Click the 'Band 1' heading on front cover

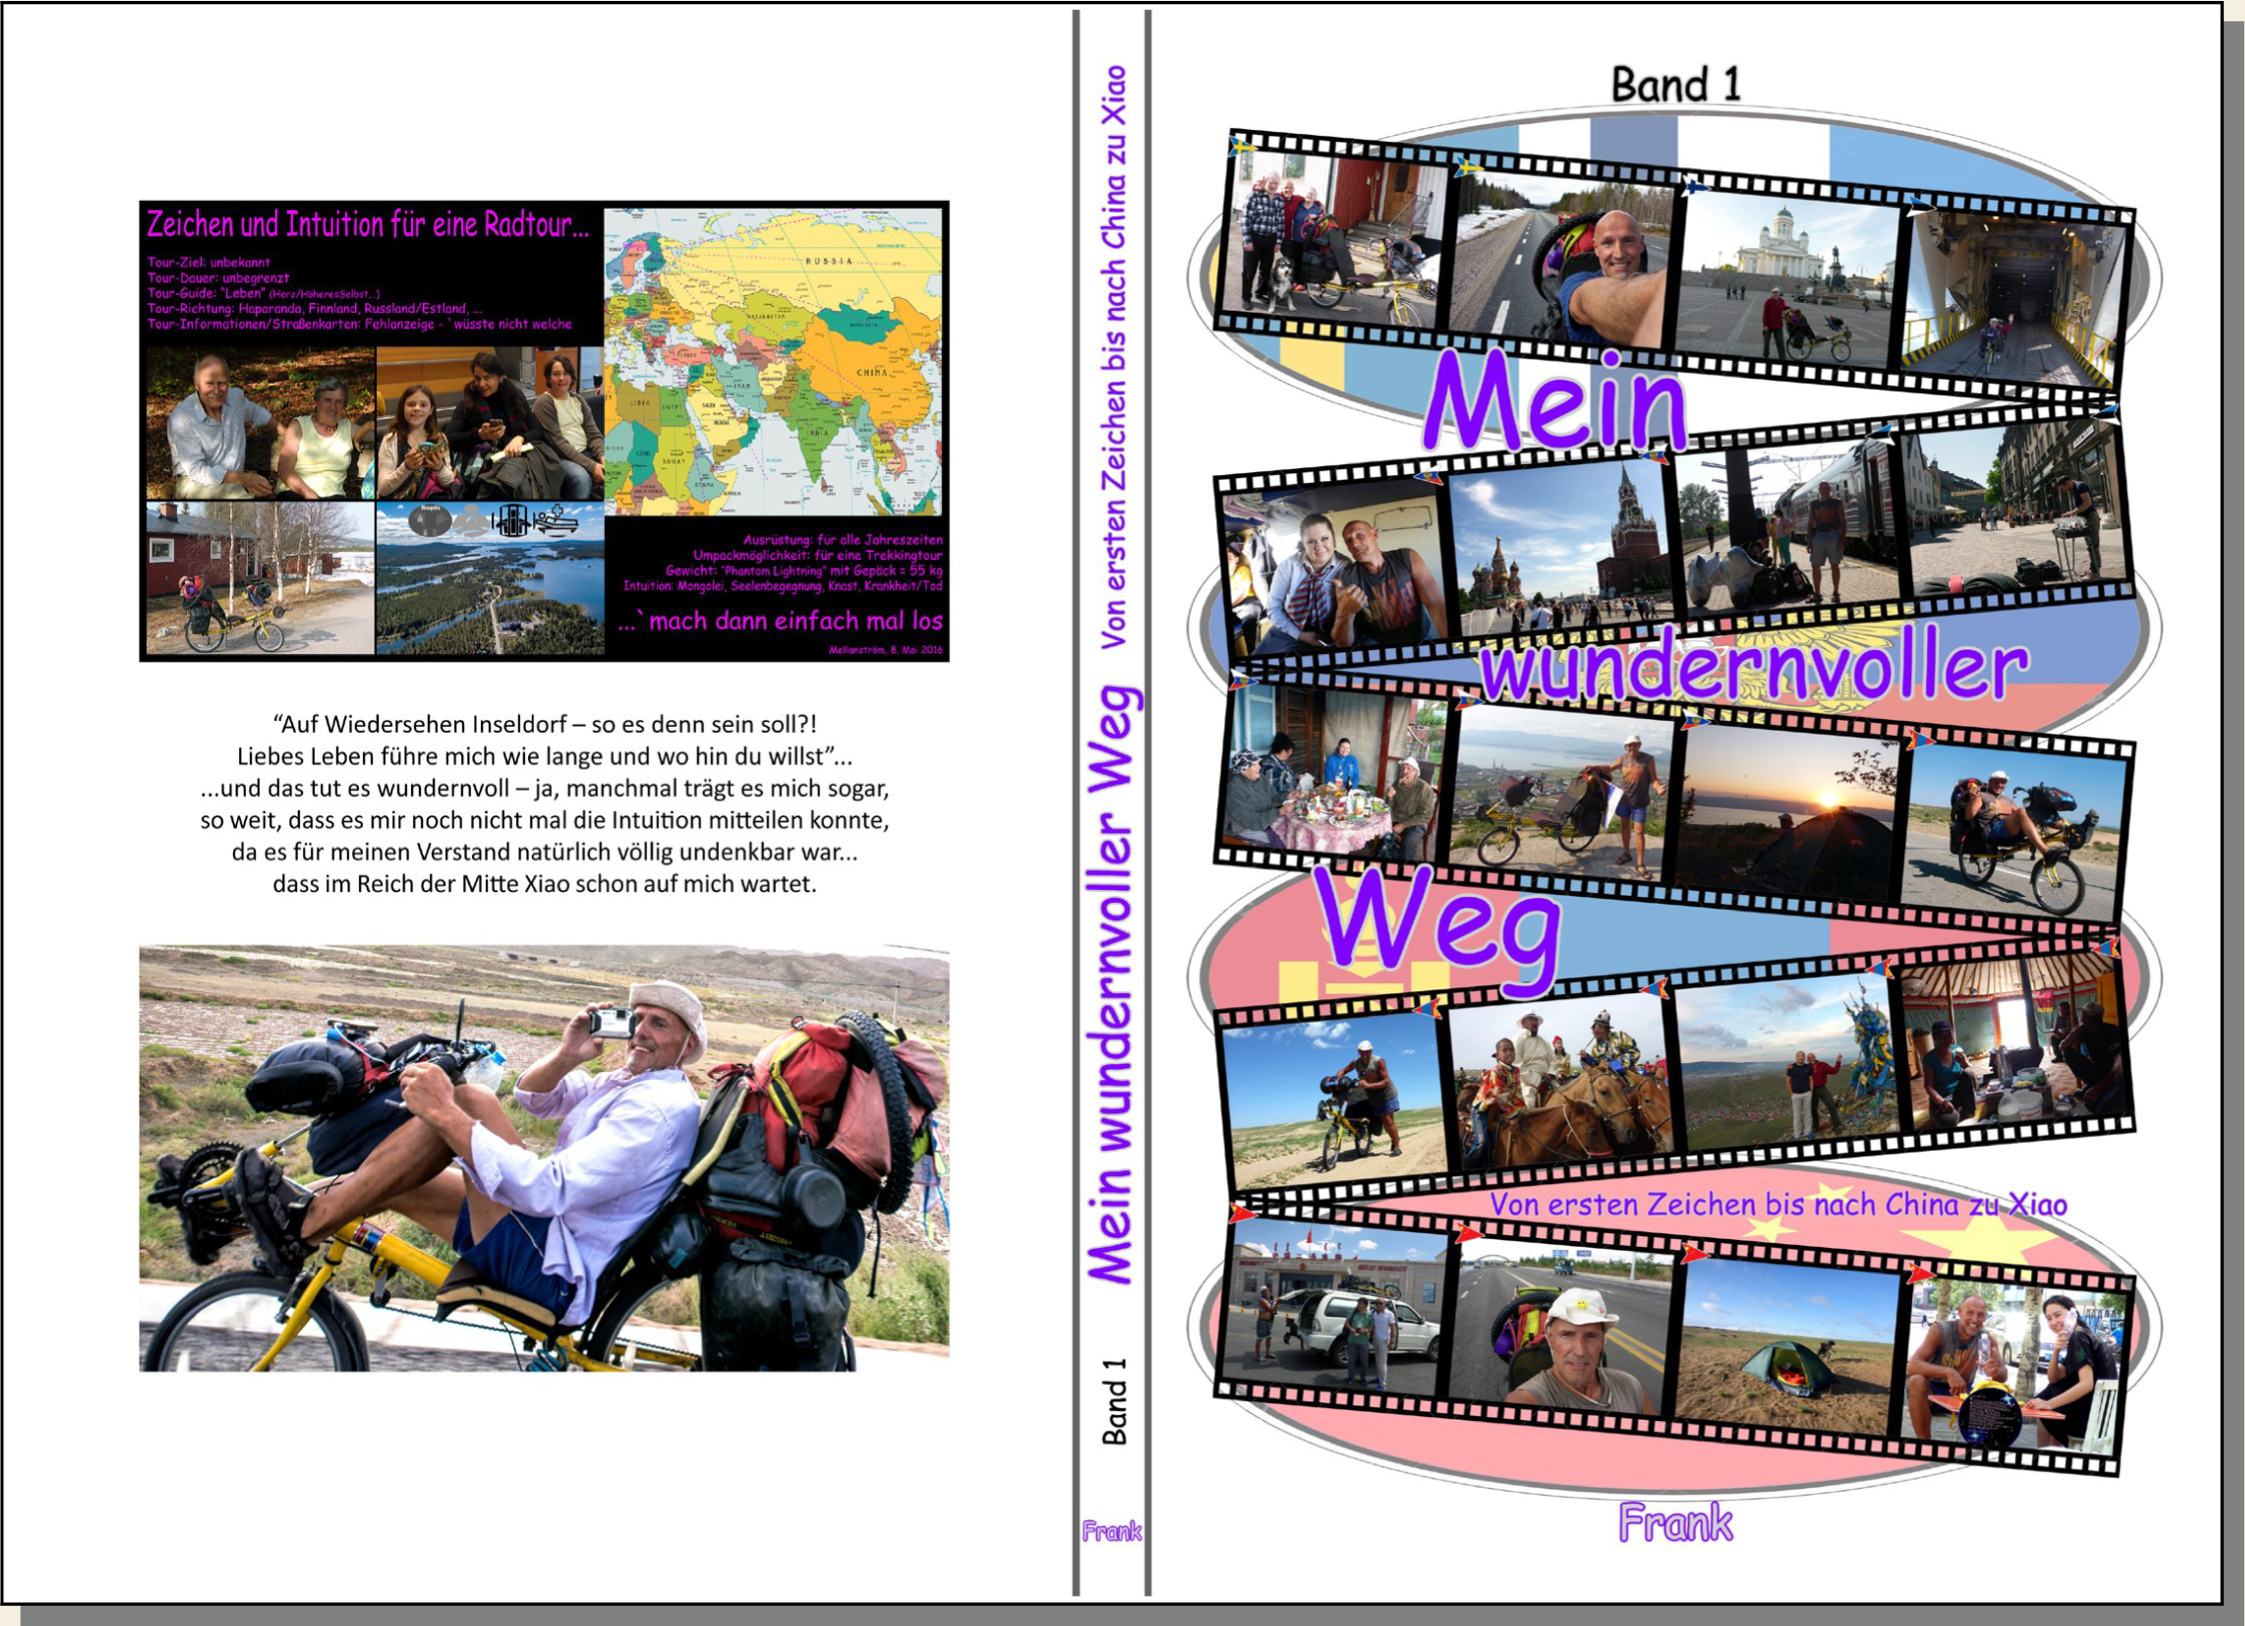[1675, 84]
